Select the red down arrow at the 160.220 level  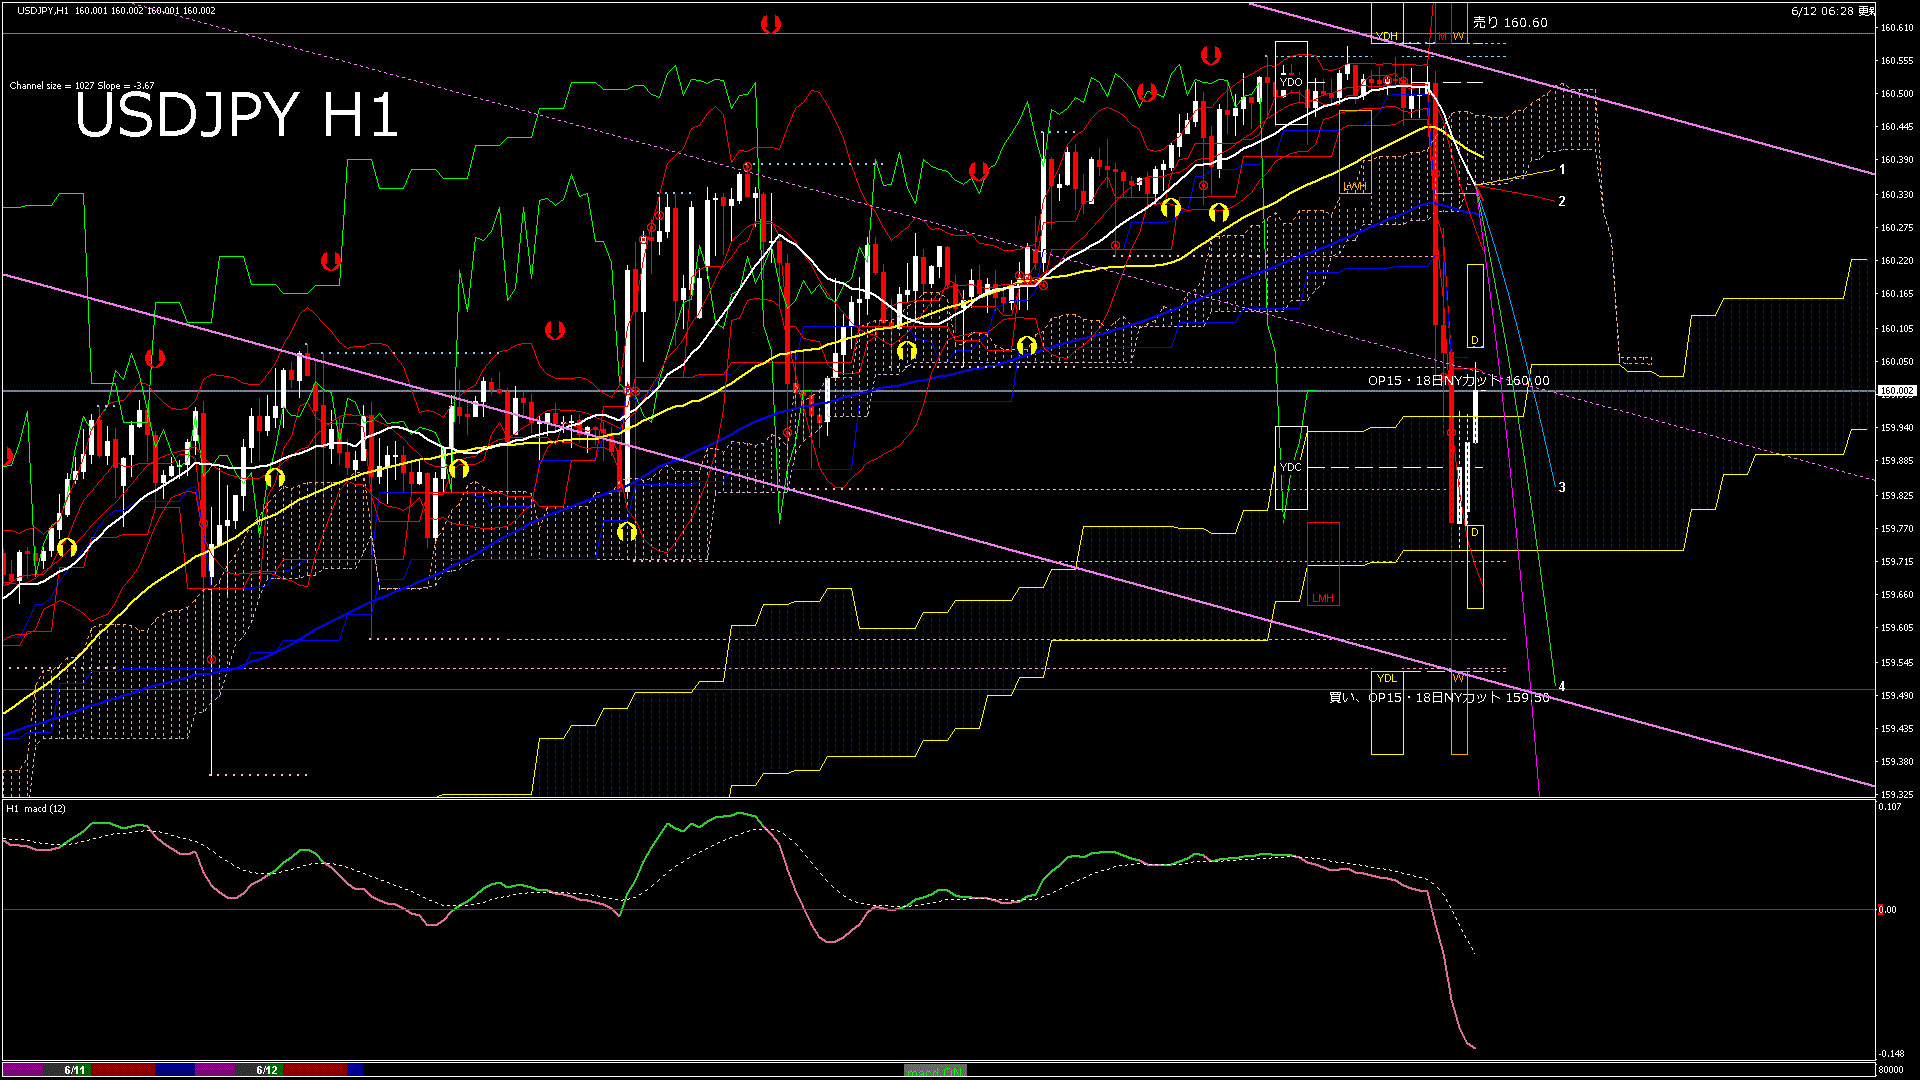pyautogui.click(x=330, y=261)
